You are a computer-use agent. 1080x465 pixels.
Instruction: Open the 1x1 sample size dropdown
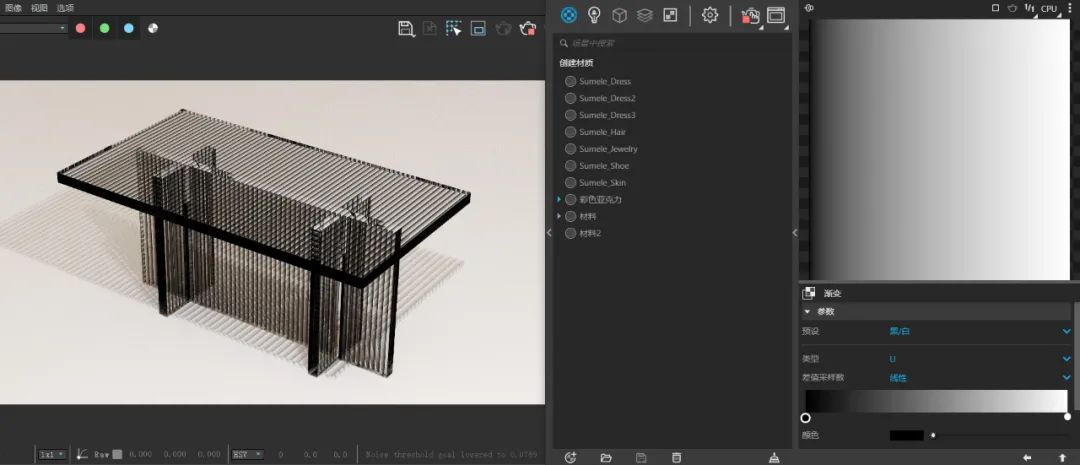tap(52, 454)
